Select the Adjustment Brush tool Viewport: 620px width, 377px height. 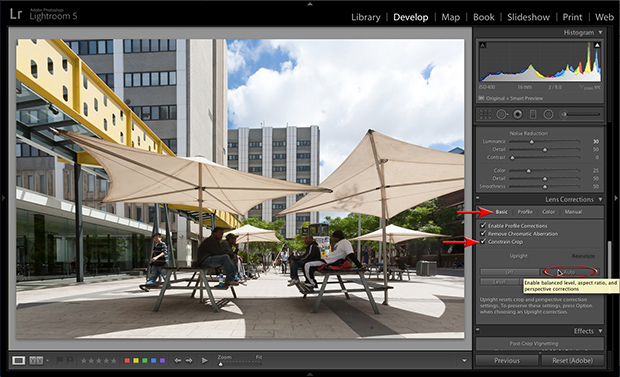pyautogui.click(x=580, y=114)
